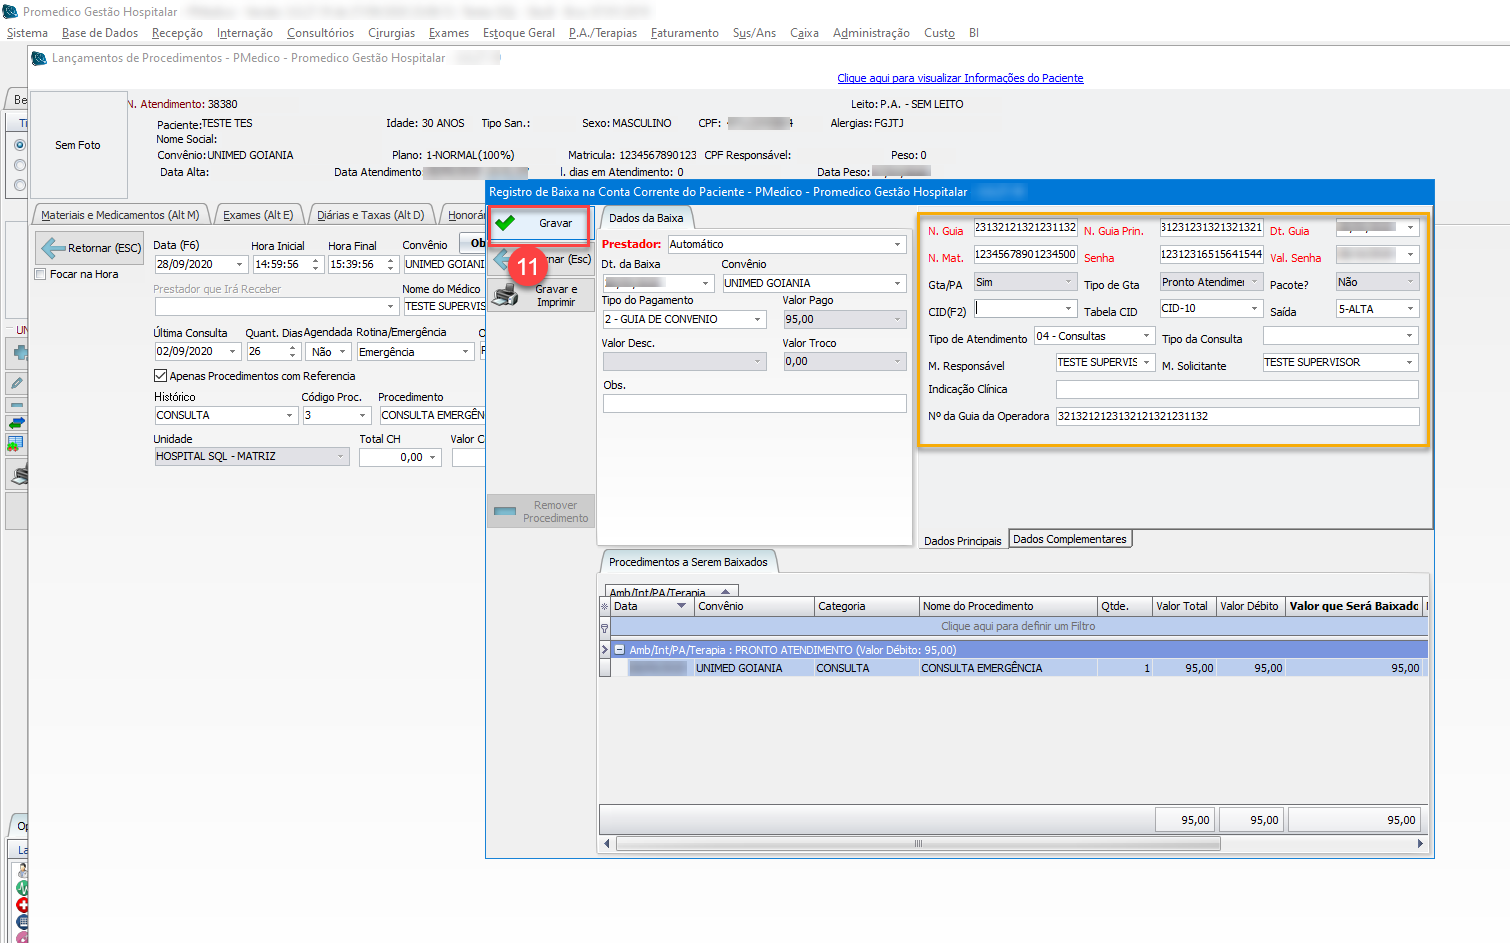Click the filter funnel icon in procedures grid
The height and width of the screenshot is (943, 1510).
point(604,627)
